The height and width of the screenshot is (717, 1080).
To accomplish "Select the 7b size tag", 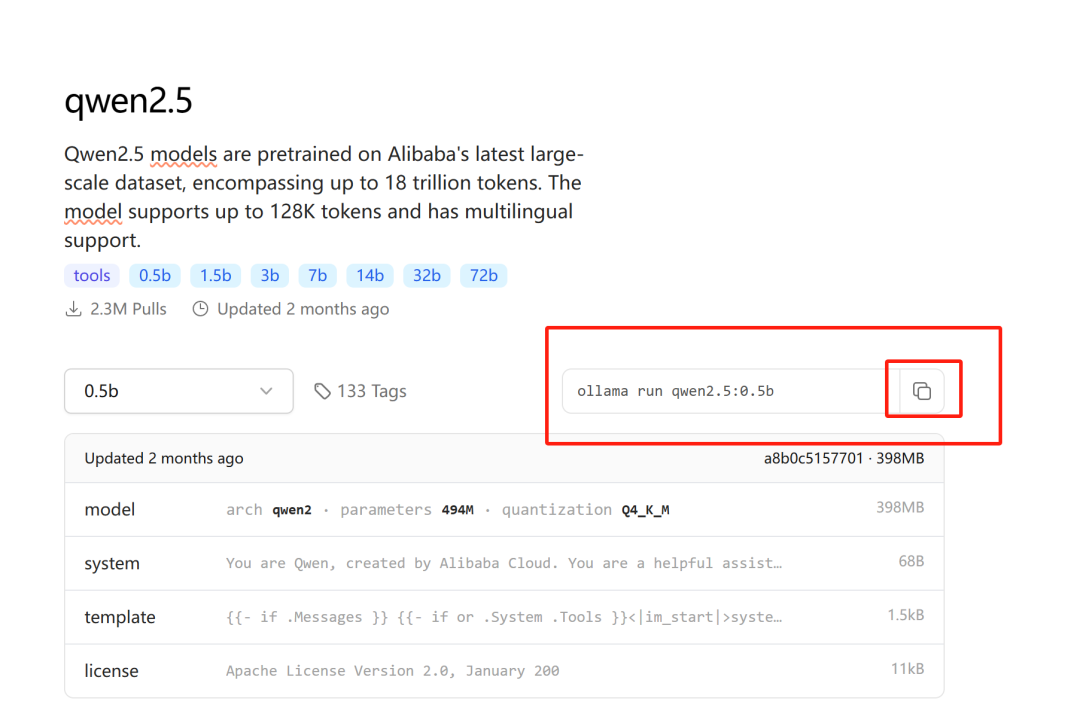I will 318,276.
